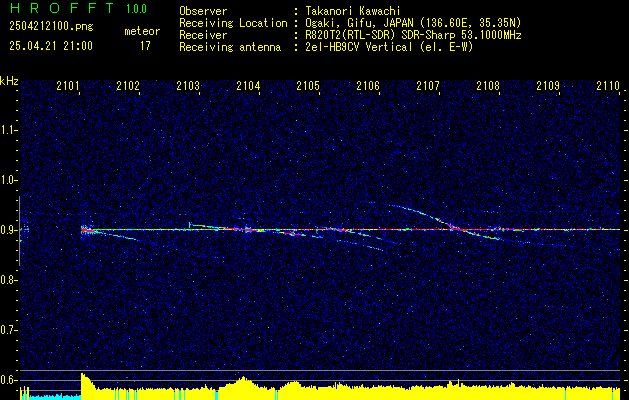Click the 2106 time axis marker
Viewport: 629px width, 400px height.
pos(368,86)
